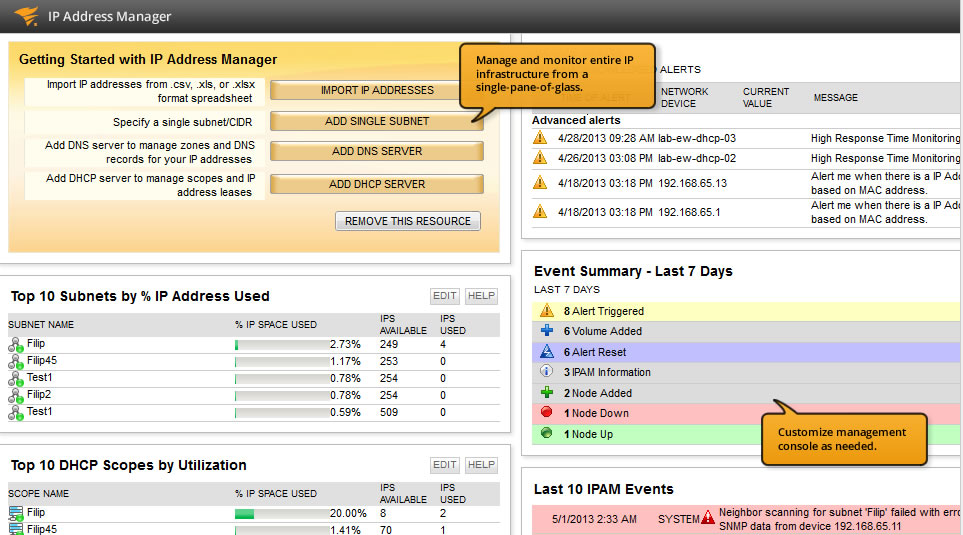Image resolution: width=963 pixels, height=535 pixels.
Task: Click subnet icon next to Filip
Action: (15, 345)
